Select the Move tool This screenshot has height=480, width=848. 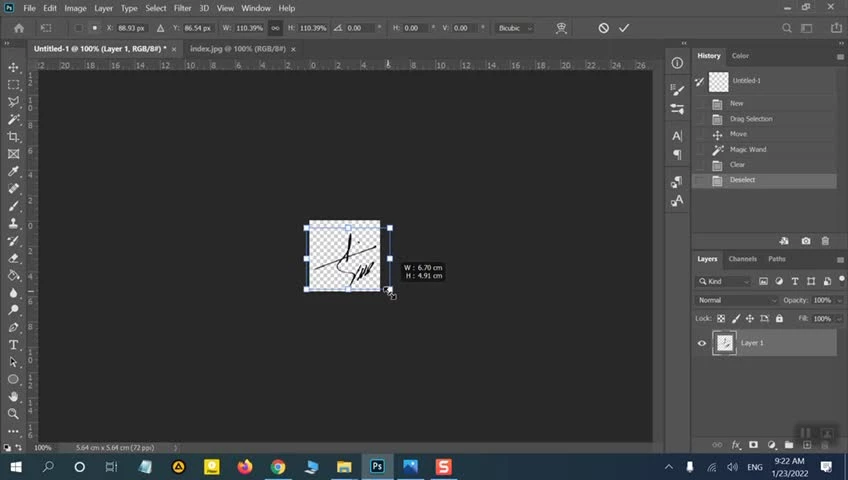(14, 67)
